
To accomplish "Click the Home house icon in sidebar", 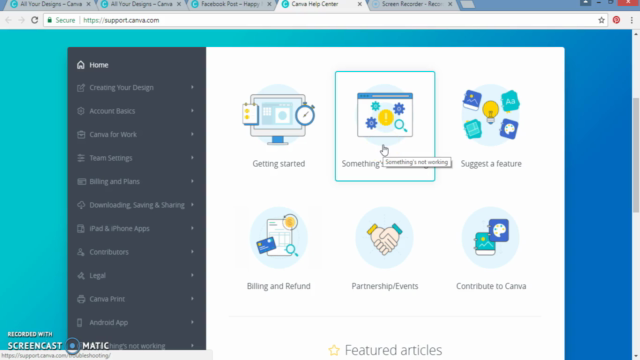I will point(80,65).
